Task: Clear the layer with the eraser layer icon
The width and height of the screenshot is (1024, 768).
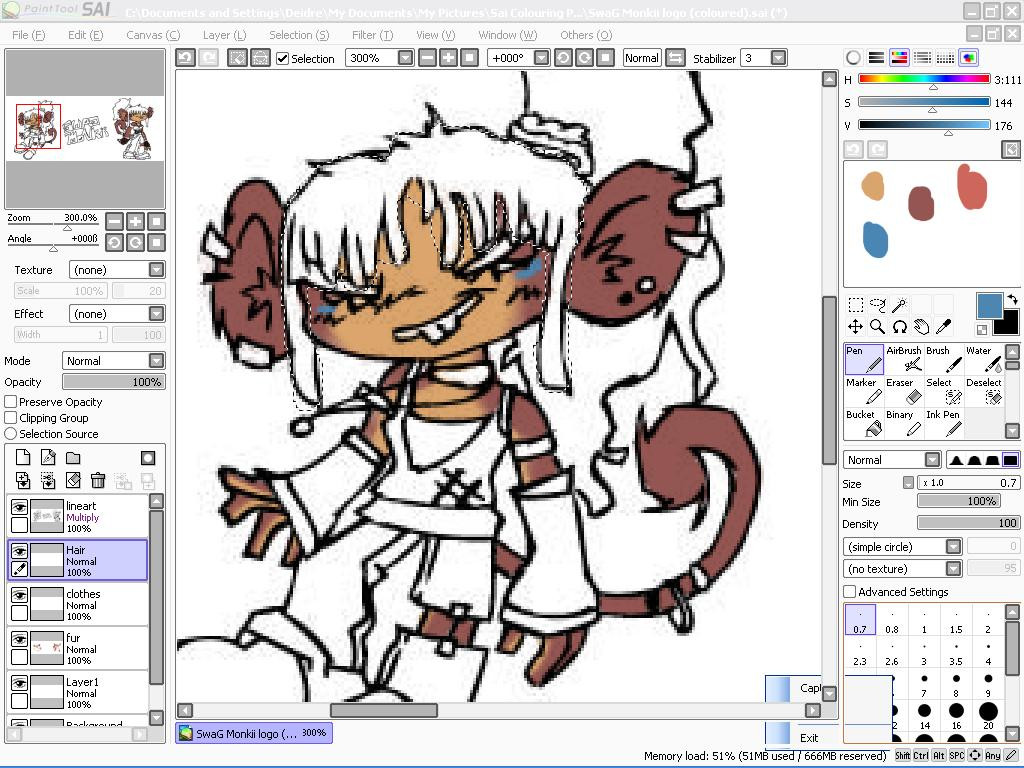Action: point(73,481)
